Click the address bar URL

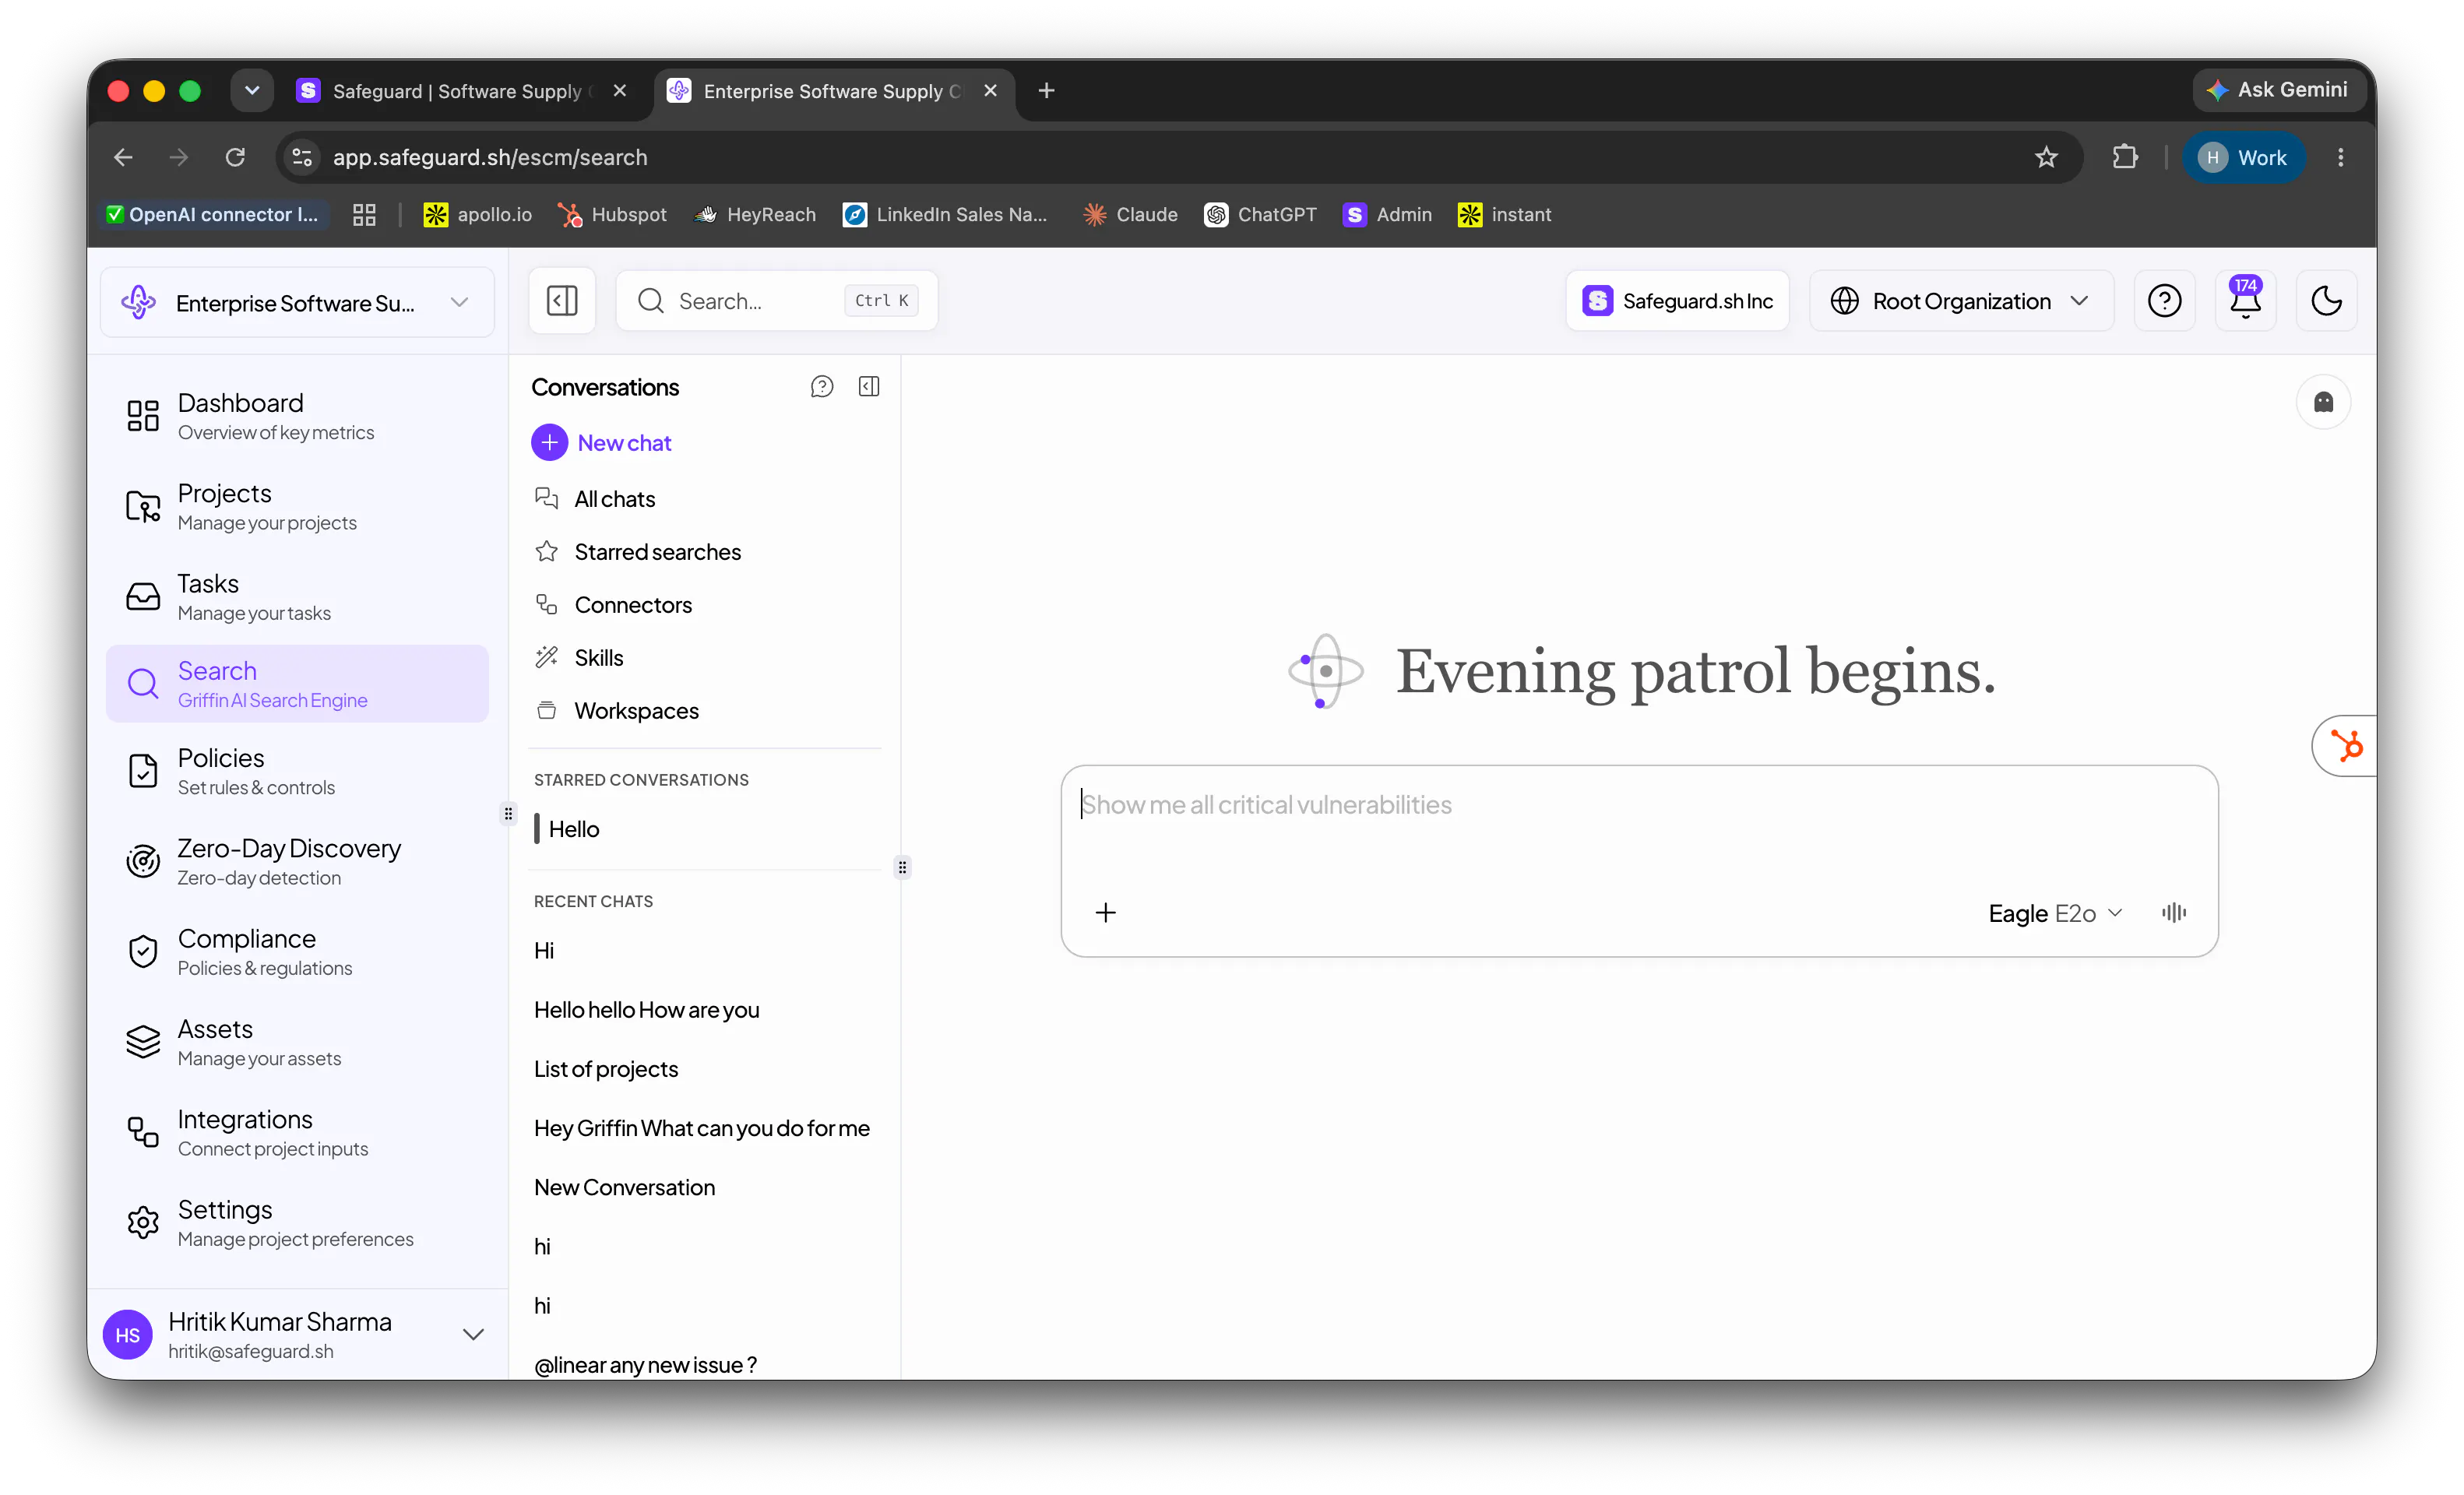pos(490,157)
